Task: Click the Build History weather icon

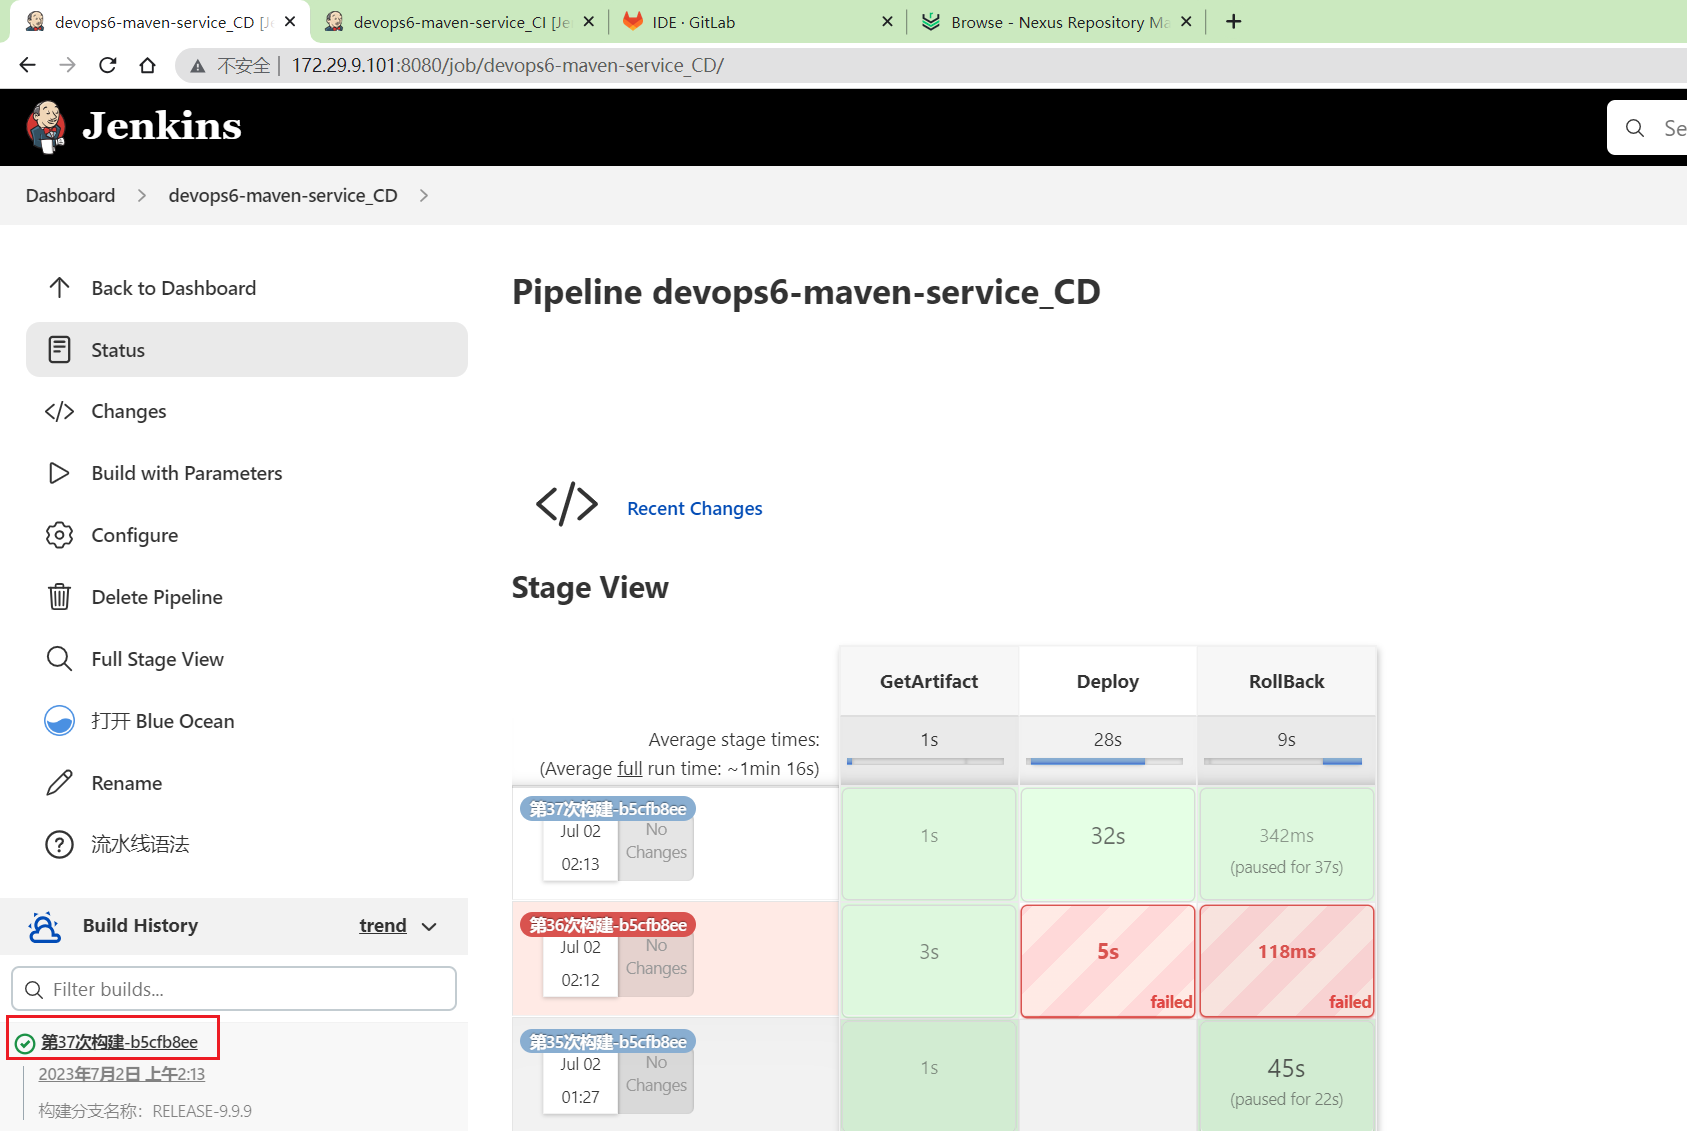Action: 44,927
